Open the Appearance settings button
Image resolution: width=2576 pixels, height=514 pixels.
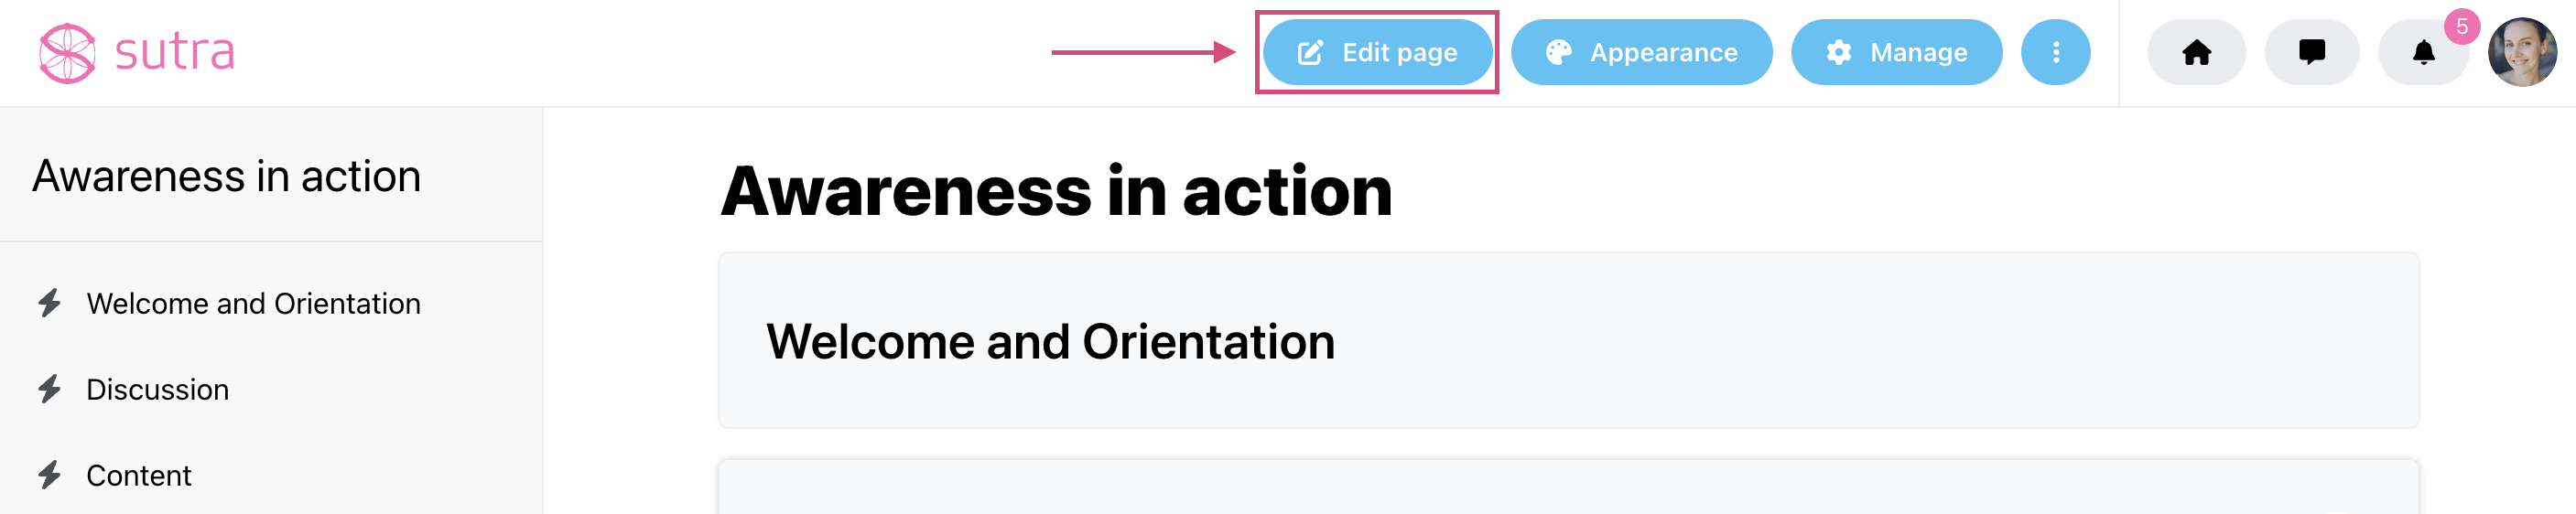pos(1641,52)
